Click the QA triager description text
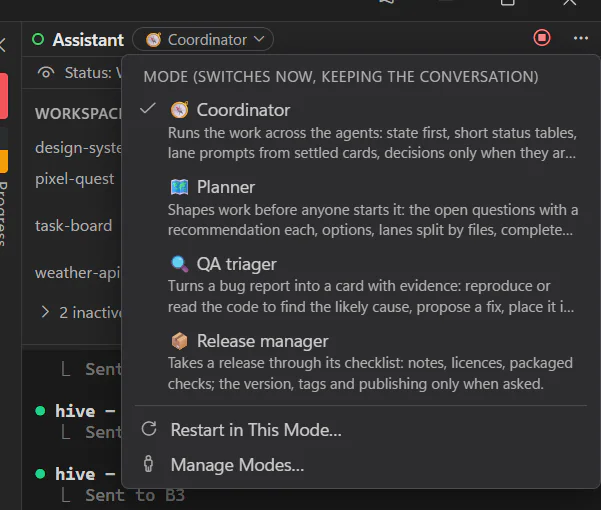Screen dimensions: 601x510 (371, 297)
